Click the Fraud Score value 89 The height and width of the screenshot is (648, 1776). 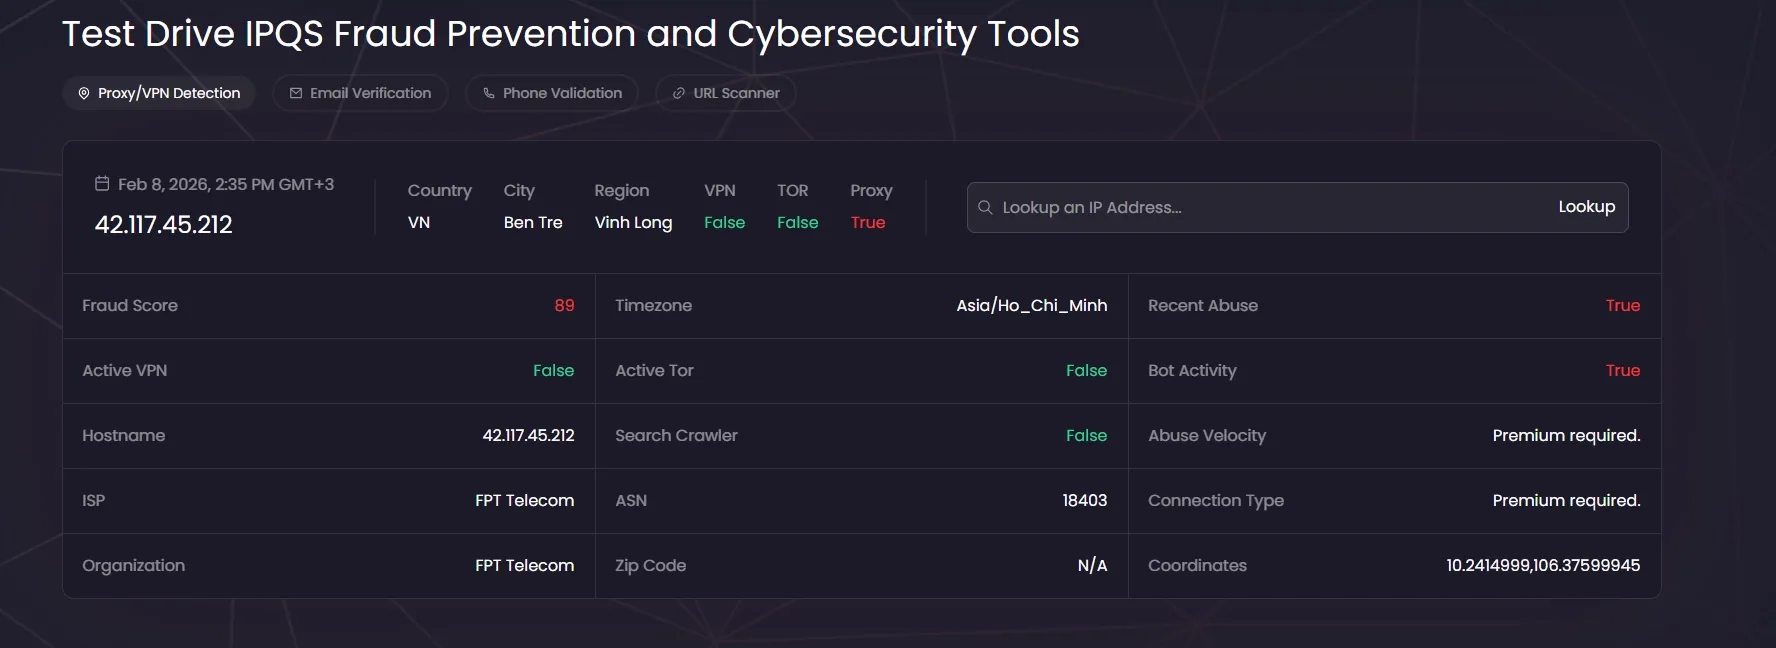[x=564, y=306]
